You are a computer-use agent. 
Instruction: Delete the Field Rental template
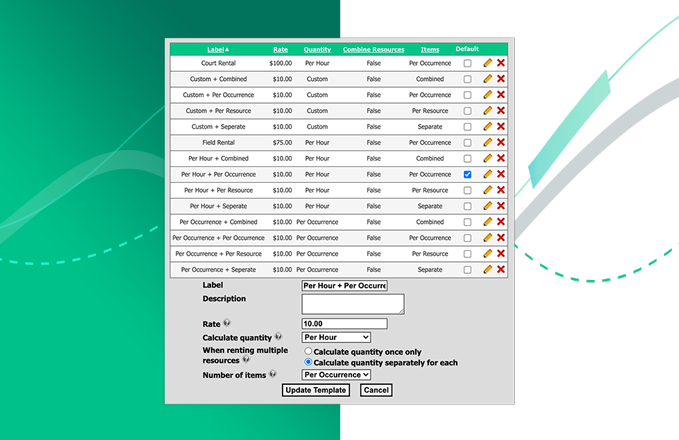click(x=501, y=143)
